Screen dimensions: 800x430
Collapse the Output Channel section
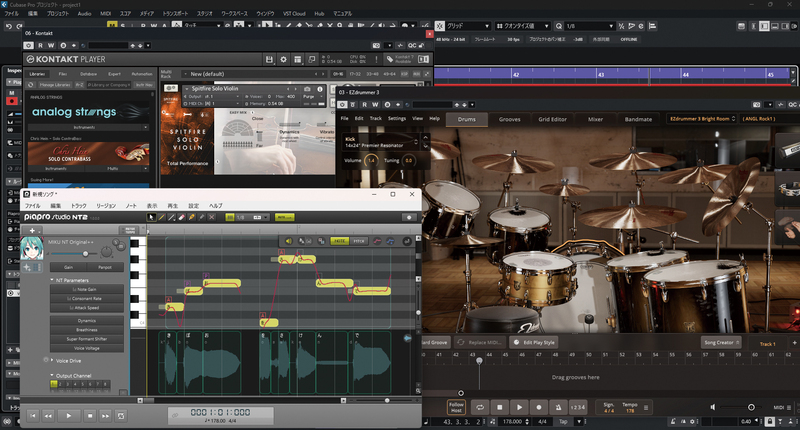pyautogui.click(x=52, y=375)
